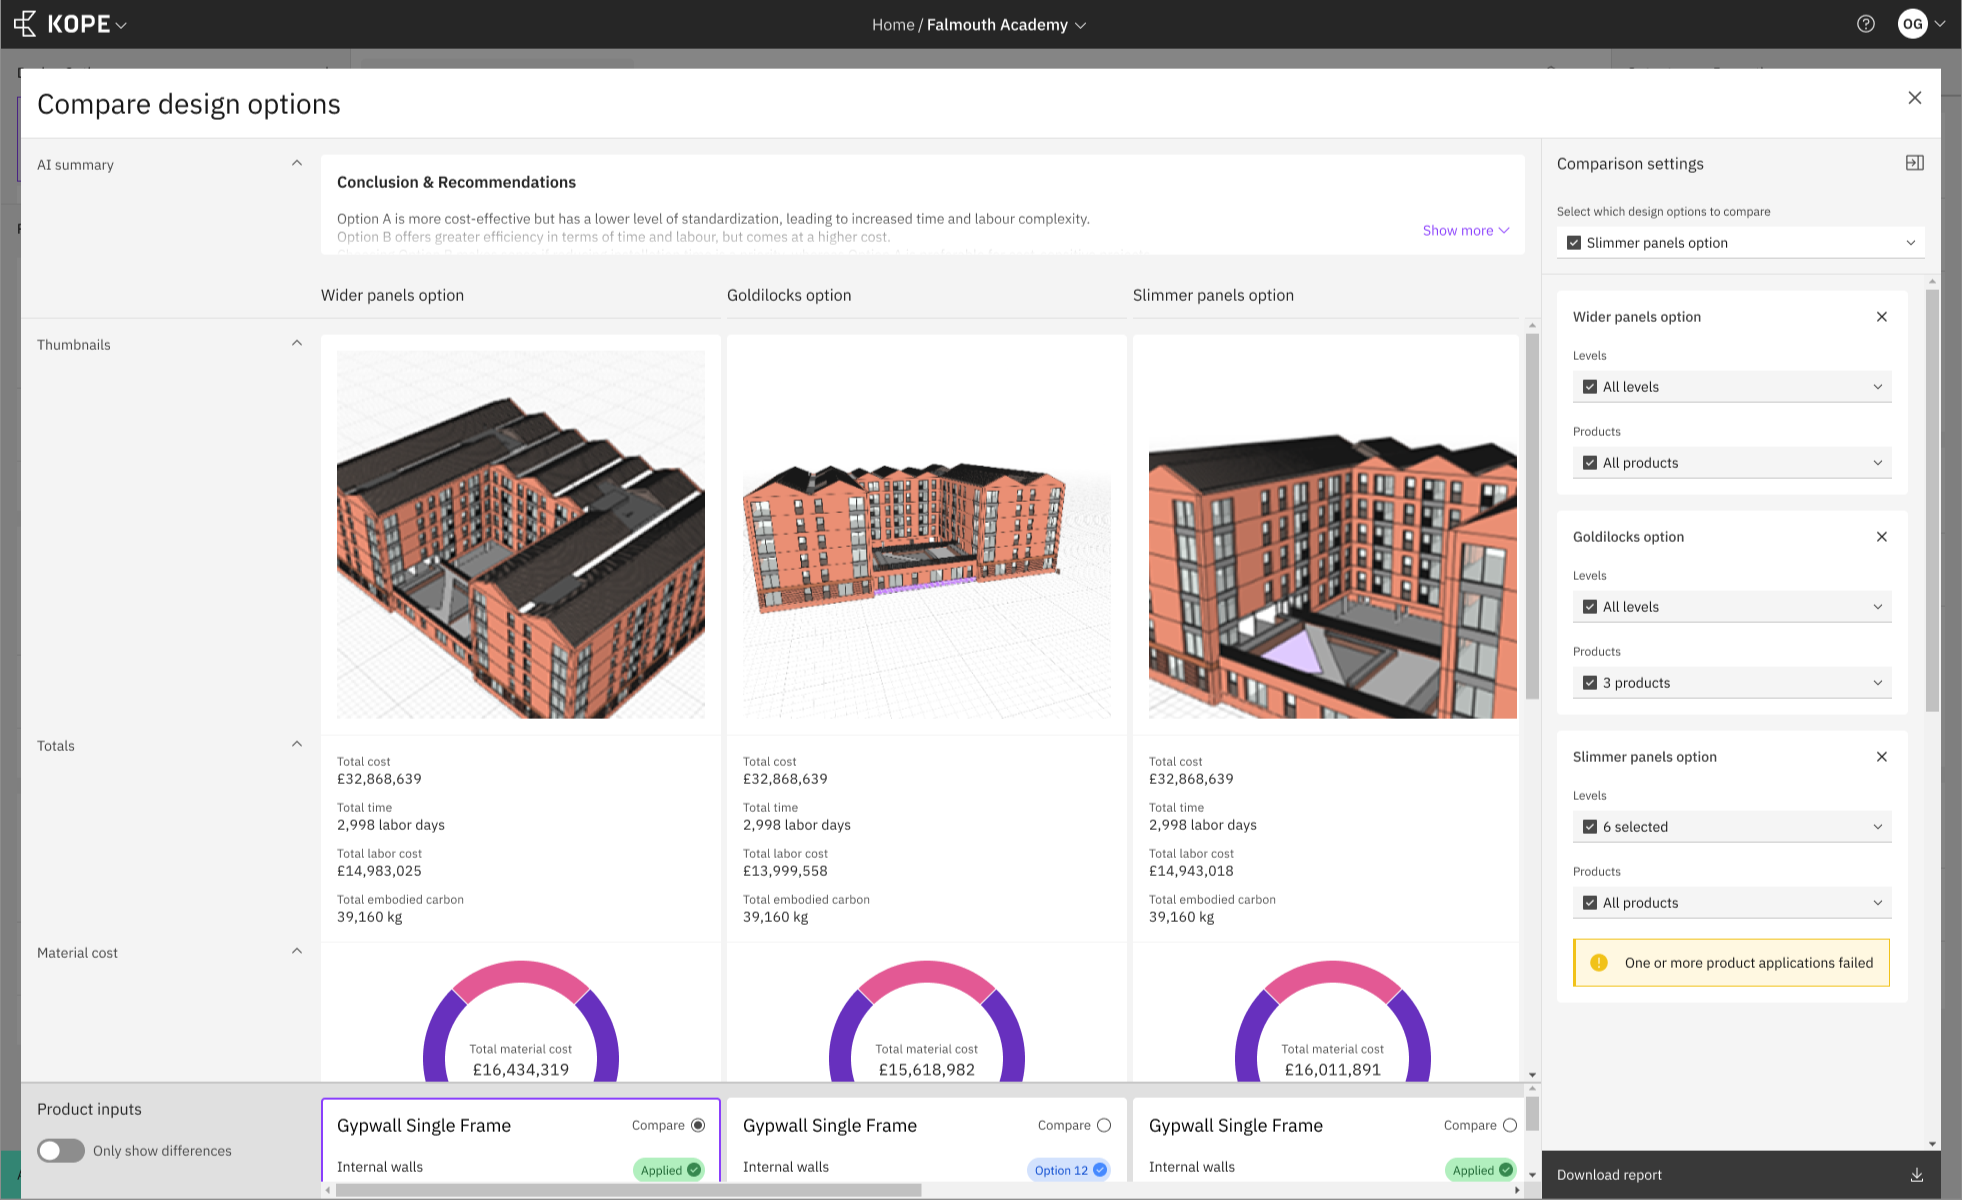The height and width of the screenshot is (1200, 1962).
Task: Uncheck the 3 products checkbox
Action: coord(1590,683)
